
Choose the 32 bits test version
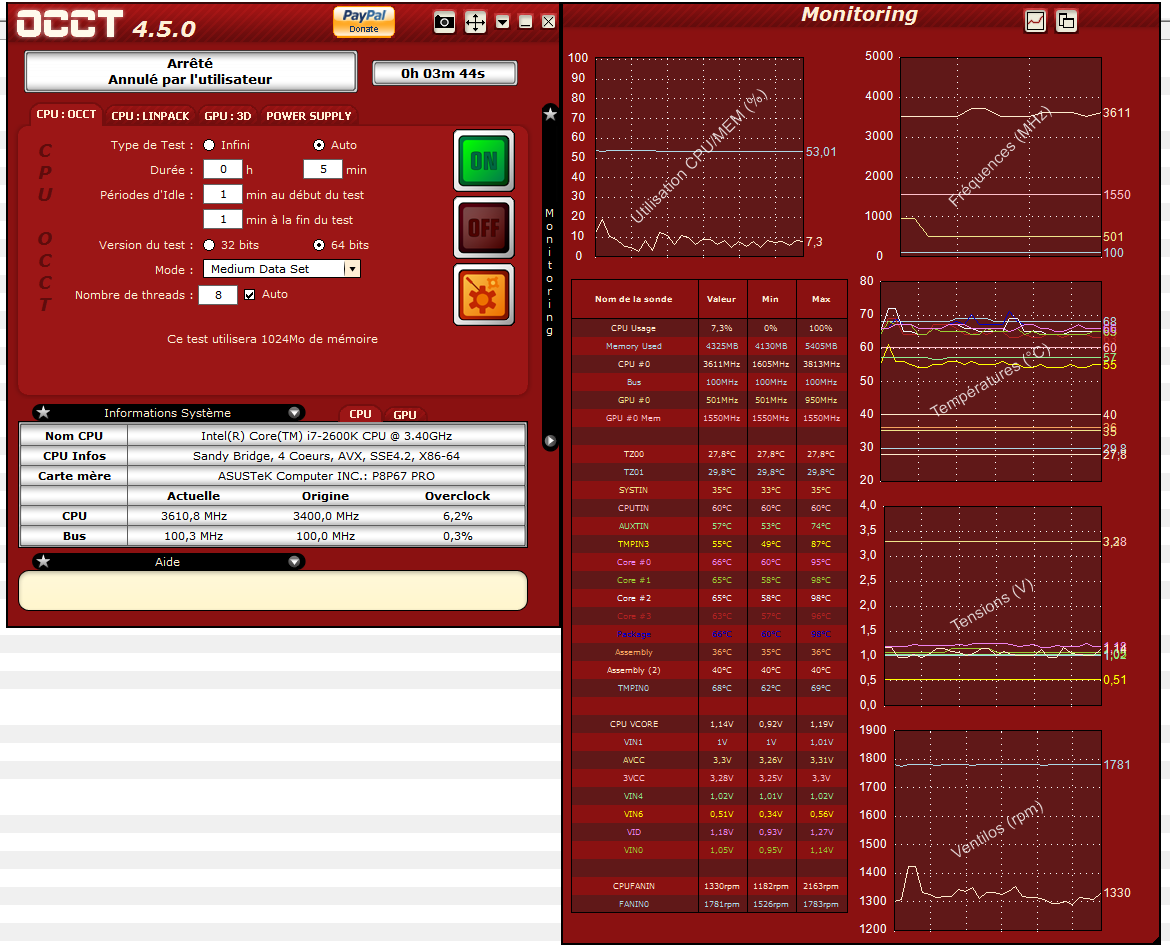point(210,245)
